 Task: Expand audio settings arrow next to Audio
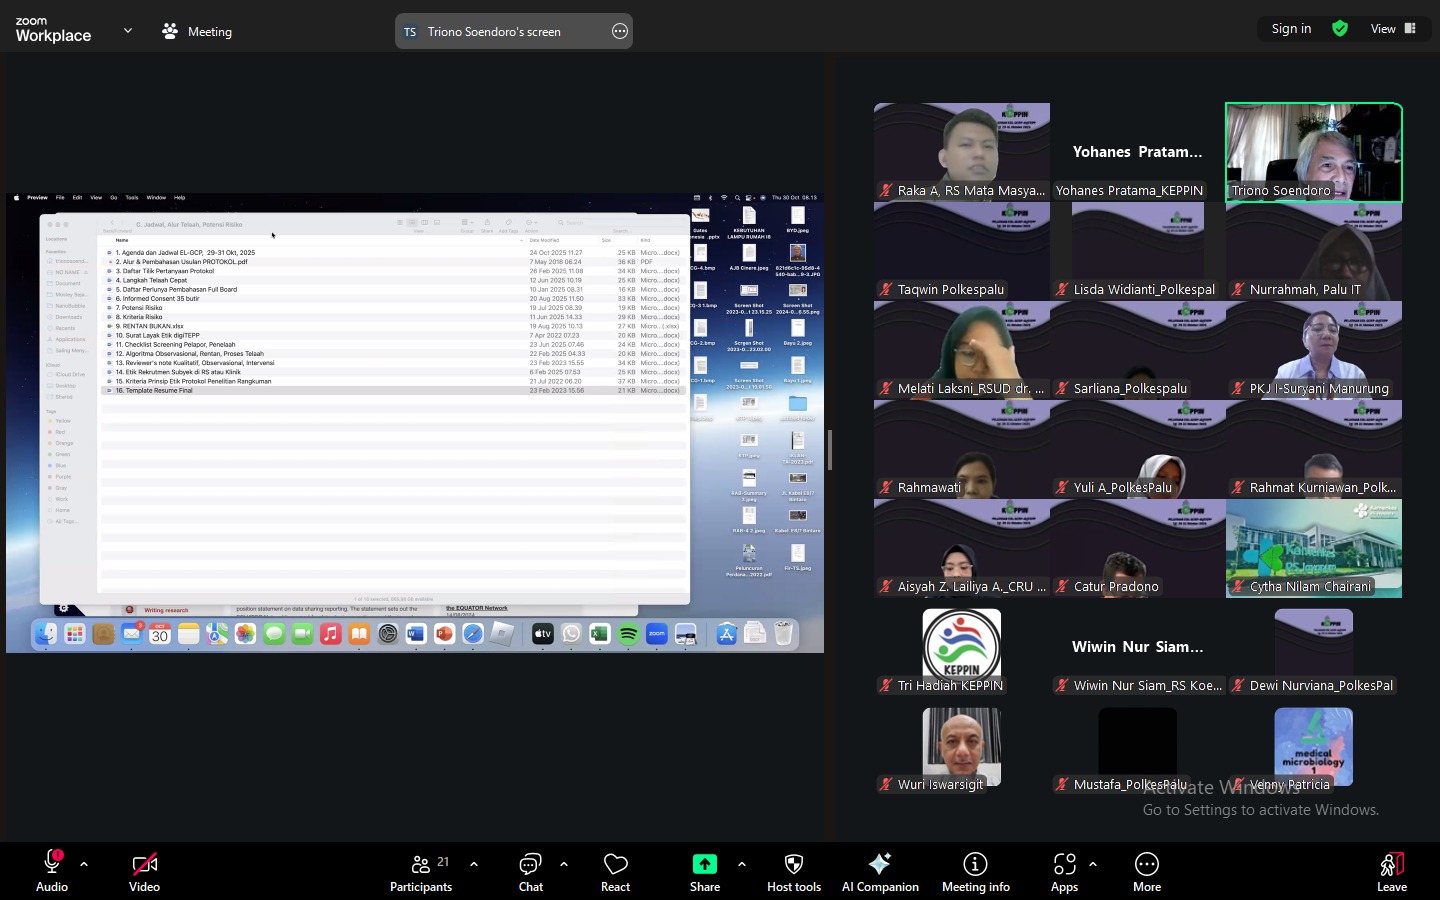84,864
